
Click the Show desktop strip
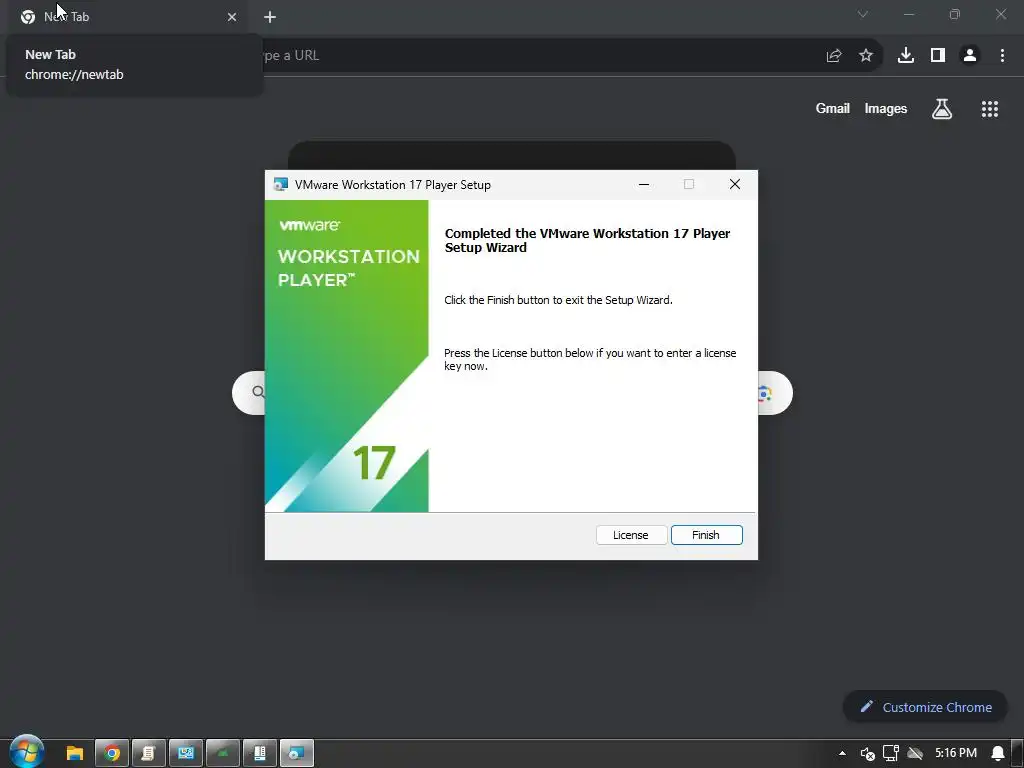click(1017, 753)
